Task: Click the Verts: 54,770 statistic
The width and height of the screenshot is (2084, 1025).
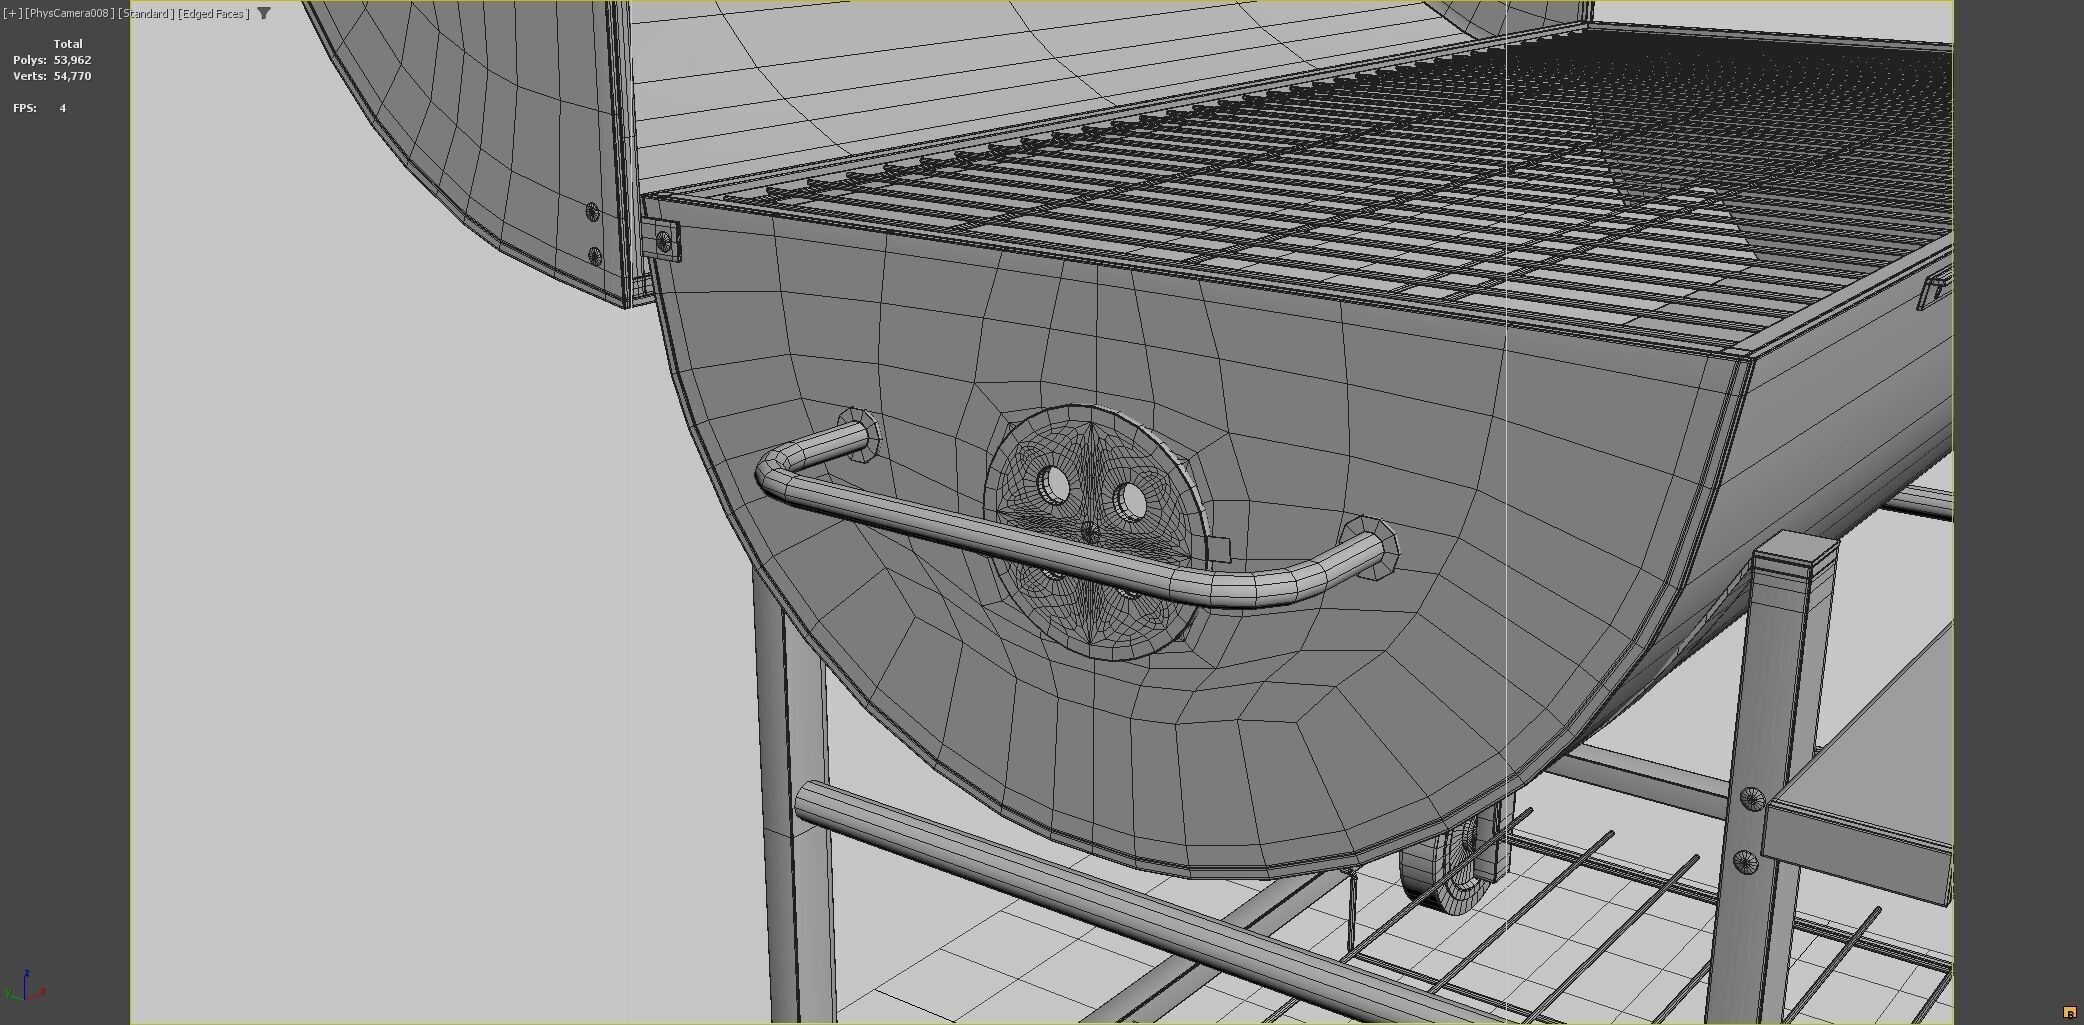Action: 52,76
